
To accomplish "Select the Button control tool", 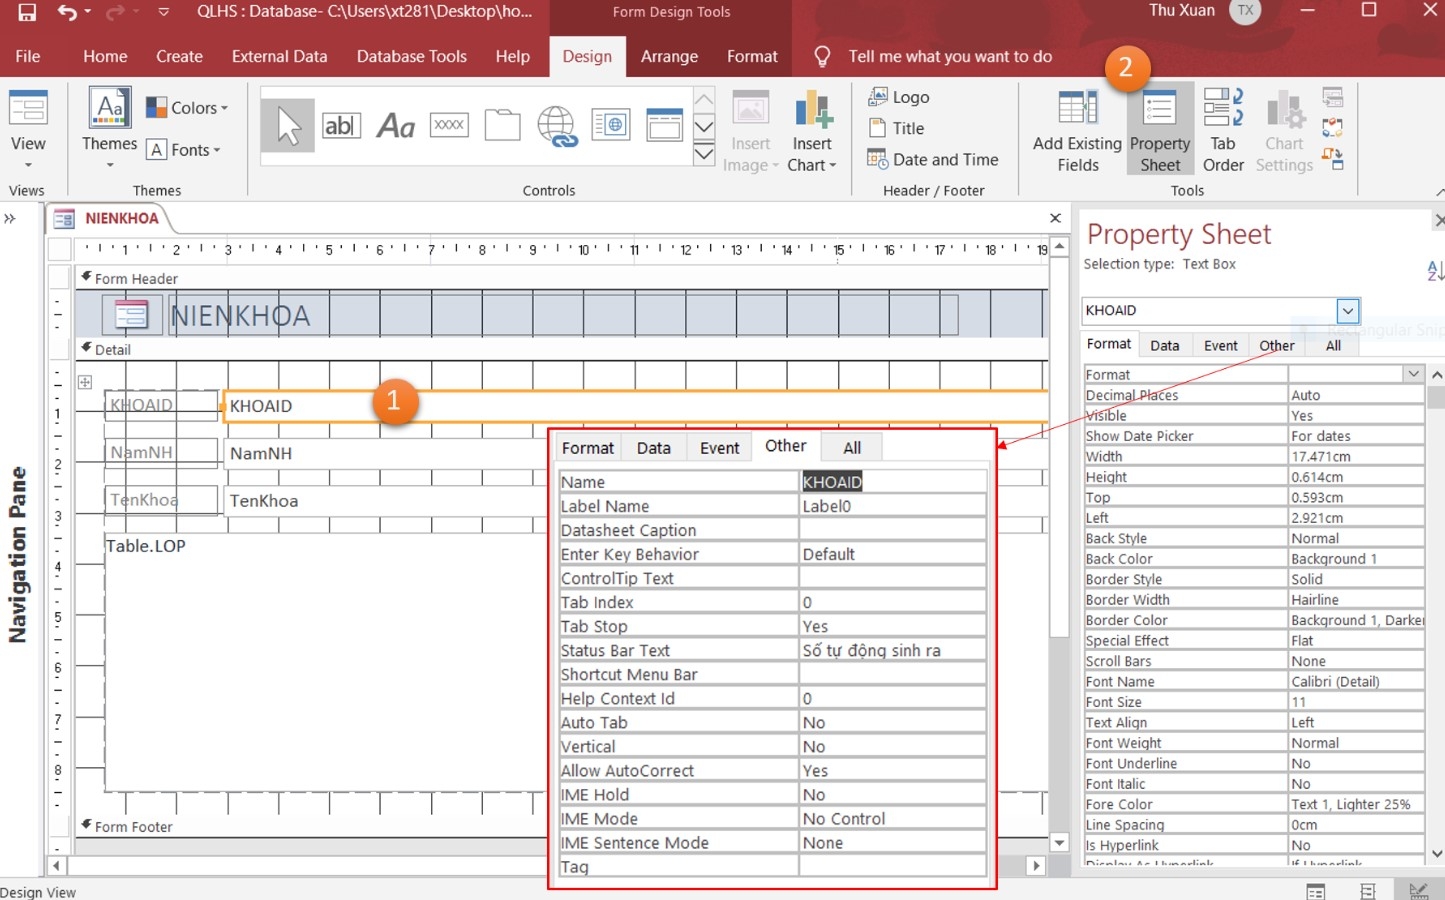I will click(x=449, y=125).
